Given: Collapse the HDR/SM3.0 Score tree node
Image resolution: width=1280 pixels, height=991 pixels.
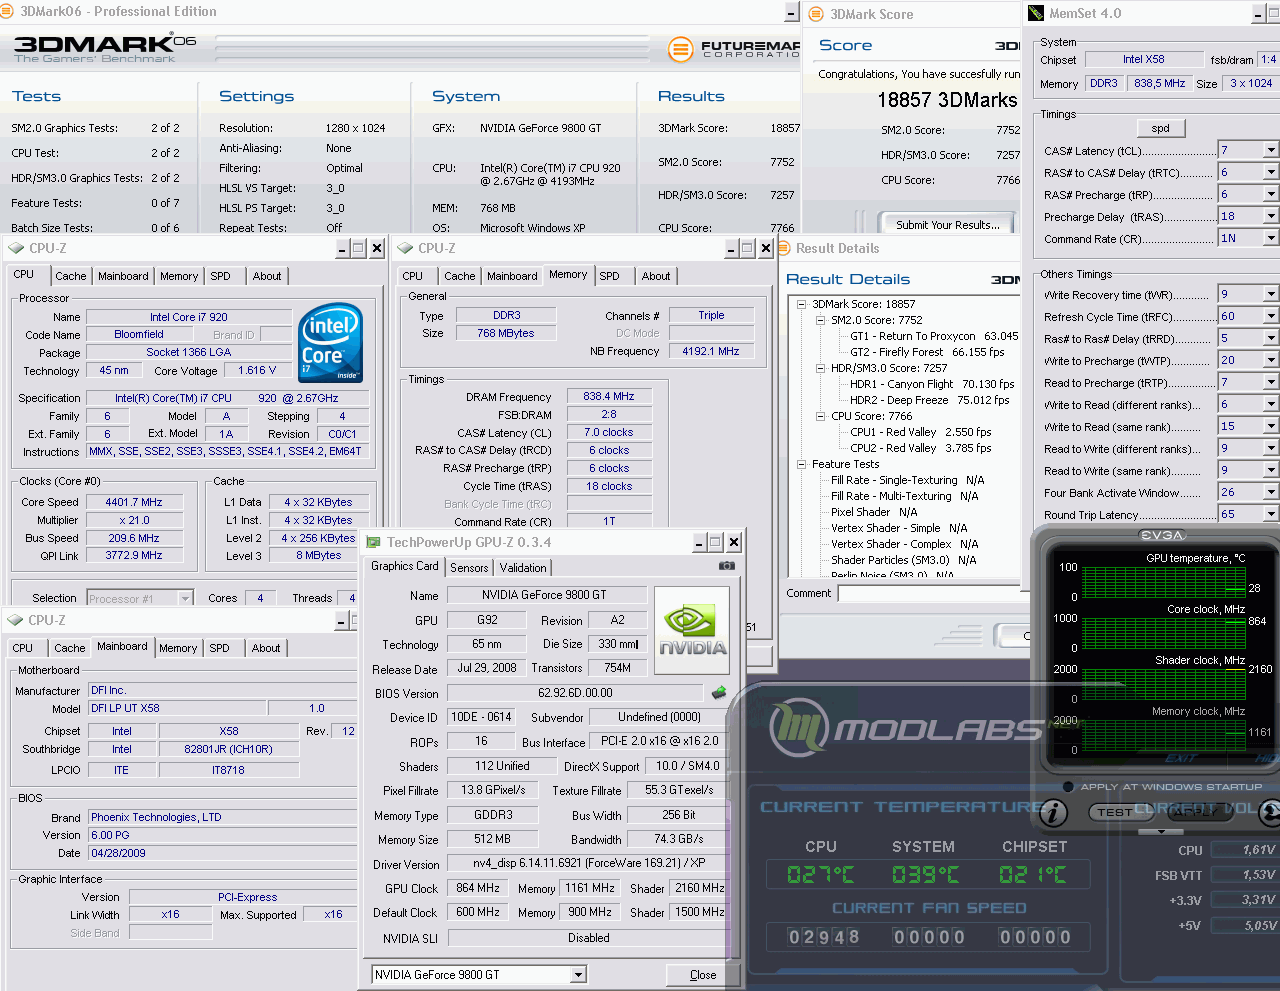Looking at the screenshot, I should (x=821, y=368).
